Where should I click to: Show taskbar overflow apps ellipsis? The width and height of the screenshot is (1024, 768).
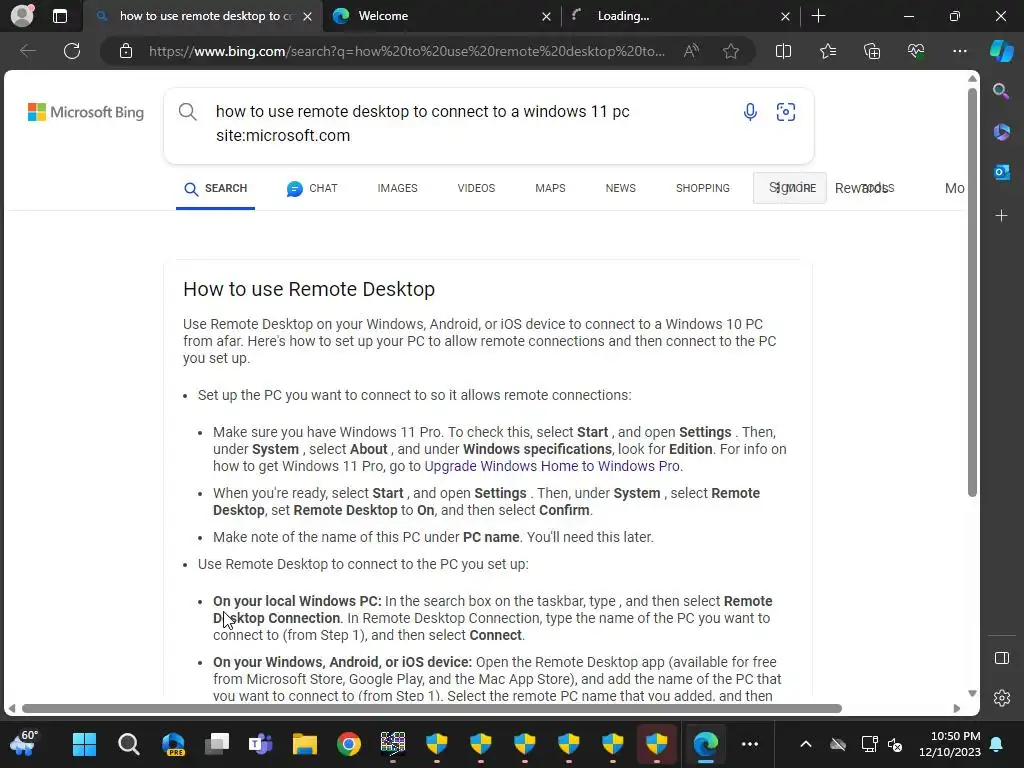pos(750,744)
